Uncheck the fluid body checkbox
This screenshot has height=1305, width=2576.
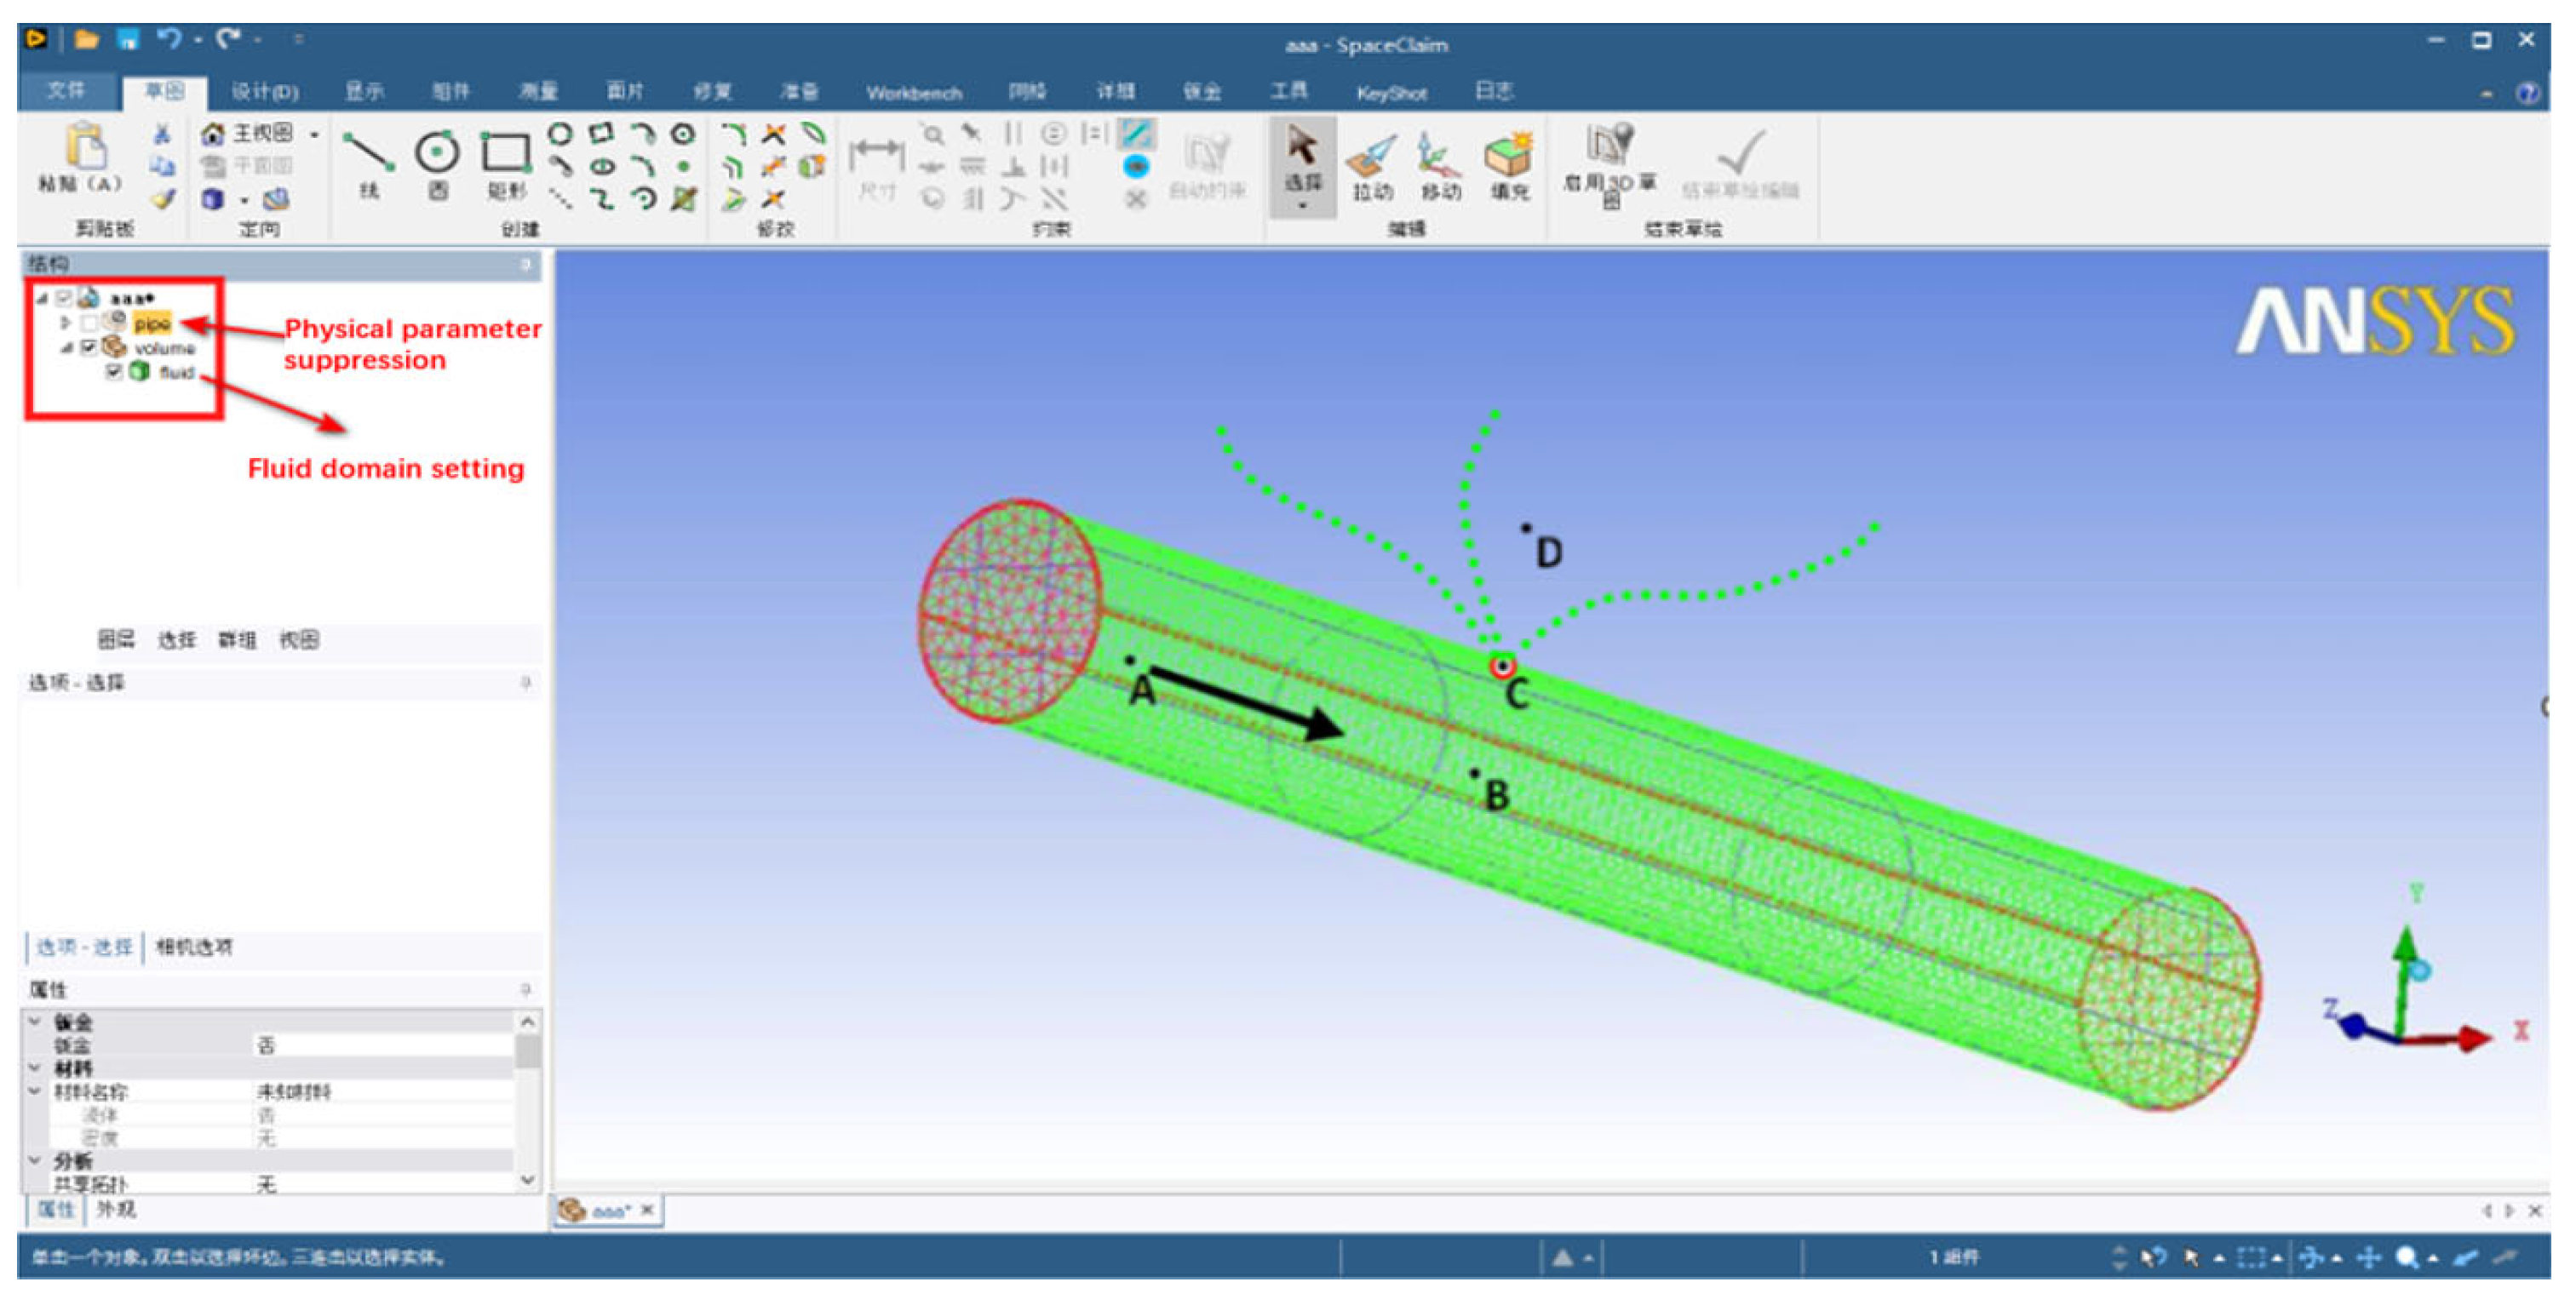113,372
